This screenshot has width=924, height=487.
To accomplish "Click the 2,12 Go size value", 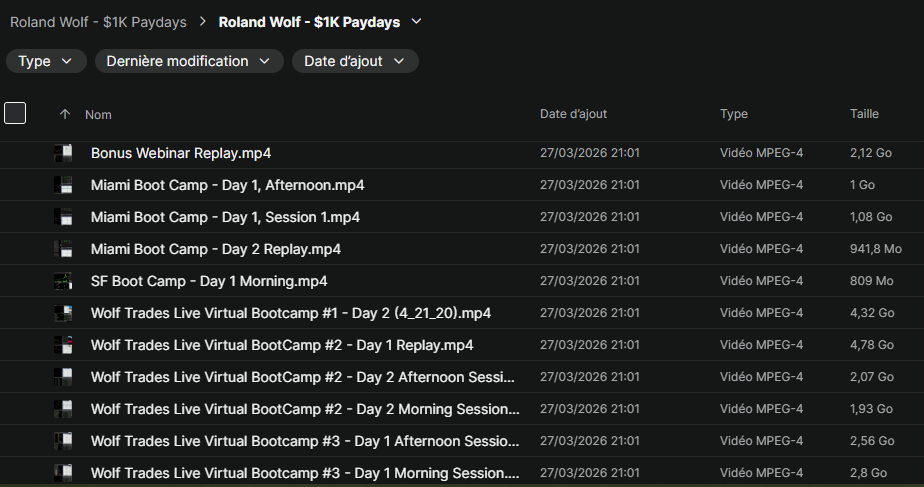I will click(870, 153).
